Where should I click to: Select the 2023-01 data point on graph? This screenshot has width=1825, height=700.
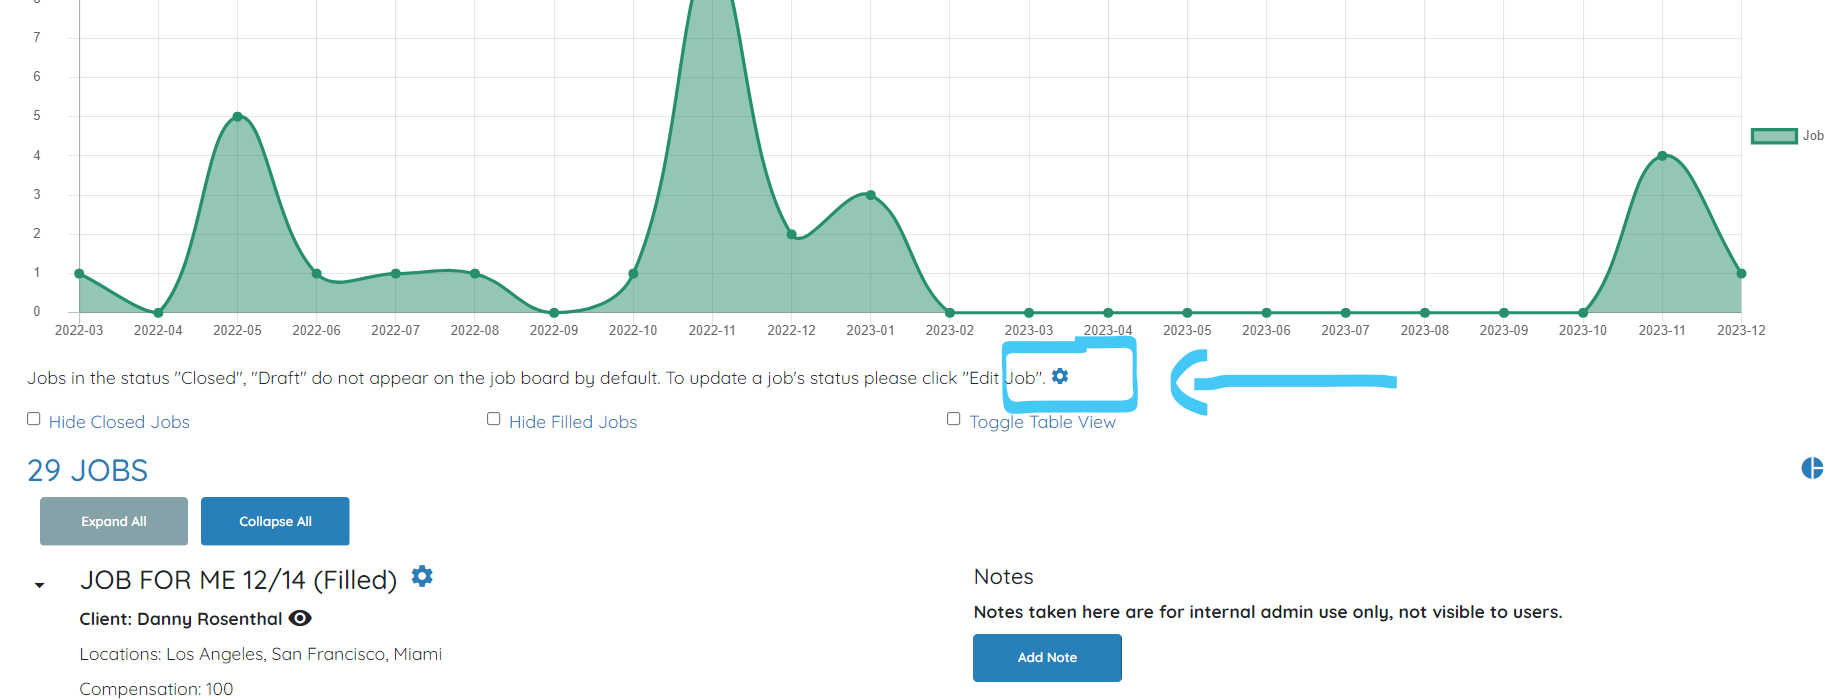871,195
